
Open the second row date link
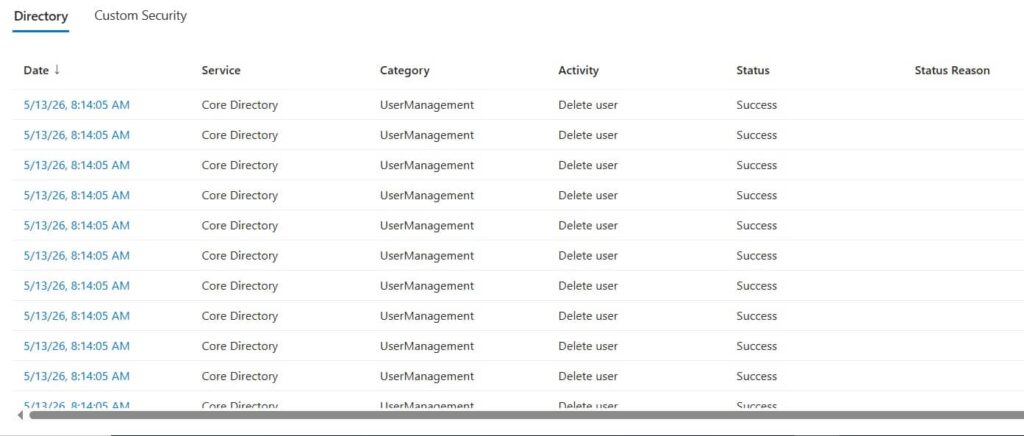[76, 135]
